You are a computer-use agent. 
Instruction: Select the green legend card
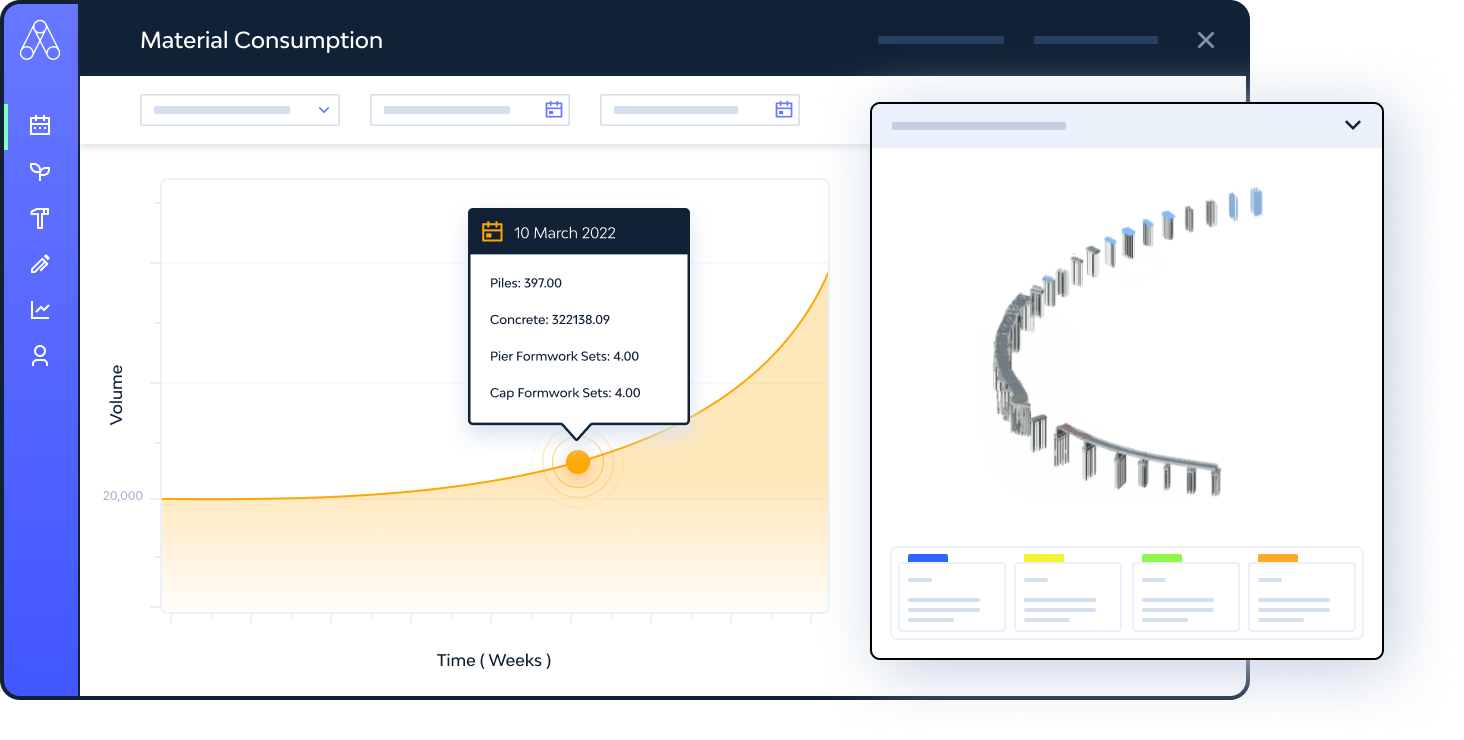pyautogui.click(x=1185, y=595)
